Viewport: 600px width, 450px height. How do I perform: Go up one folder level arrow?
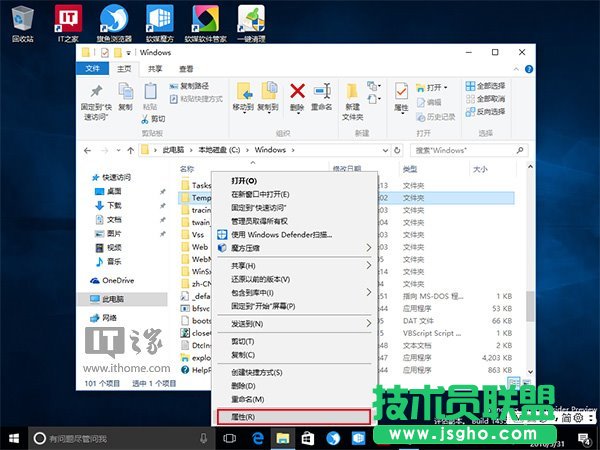(x=130, y=150)
